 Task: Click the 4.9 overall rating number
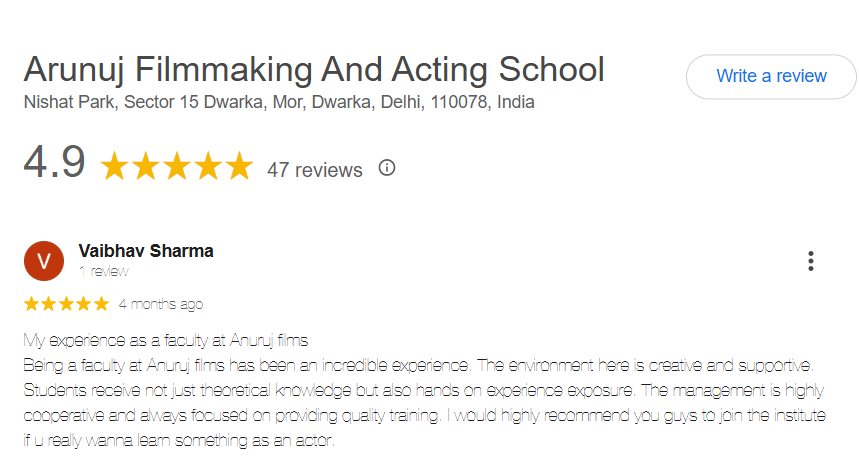coord(54,163)
